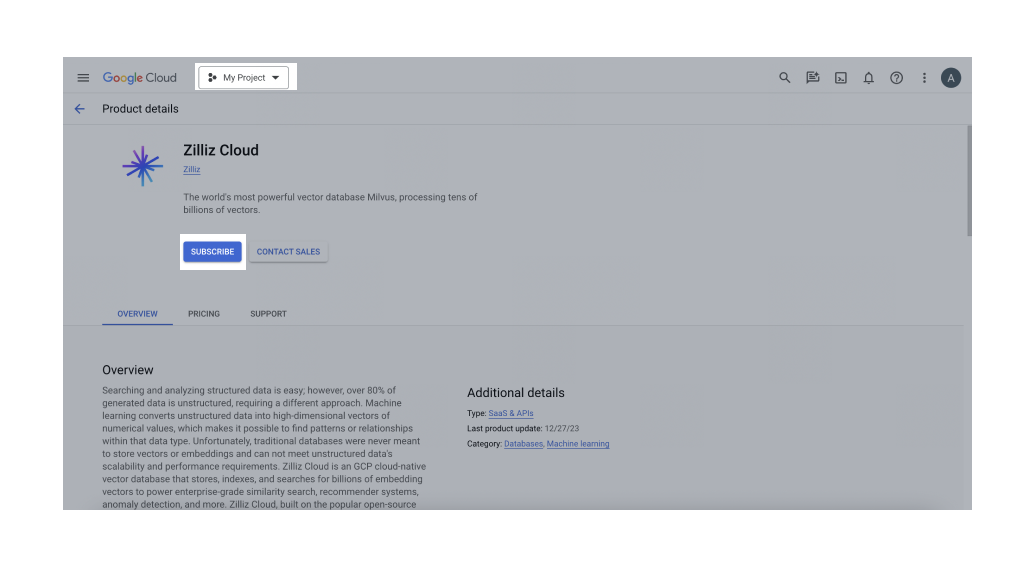Image resolution: width=1035 pixels, height=573 pixels.
Task: Activate Cloud Shell terminal icon
Action: click(x=841, y=78)
